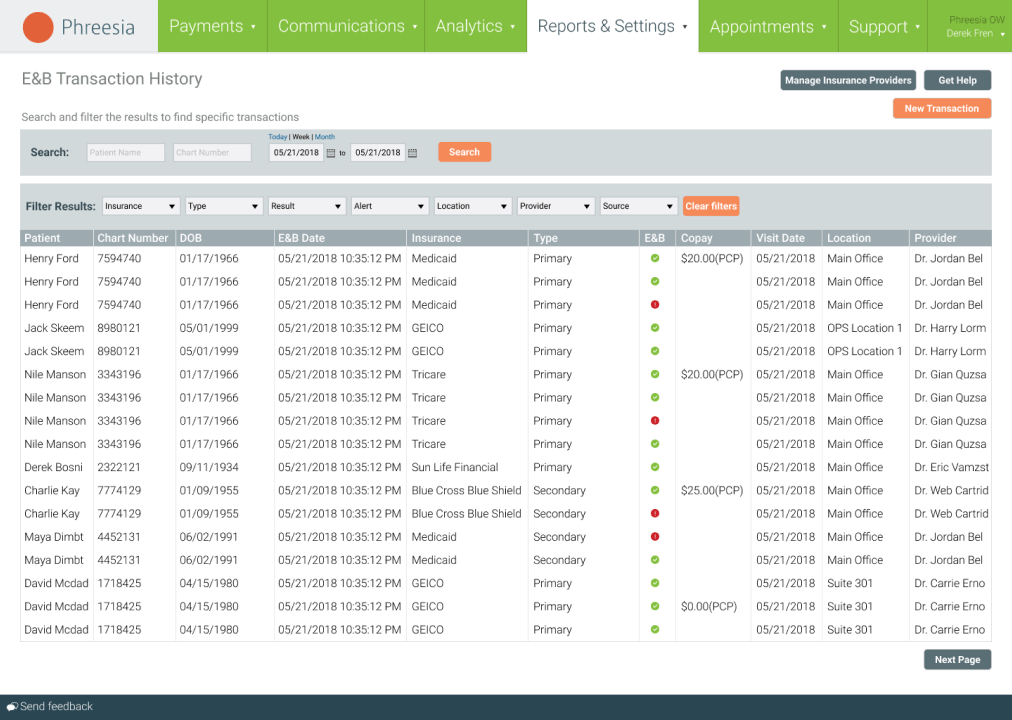The image size is (1012, 720).
Task: Click the Next Page button
Action: tap(956, 659)
